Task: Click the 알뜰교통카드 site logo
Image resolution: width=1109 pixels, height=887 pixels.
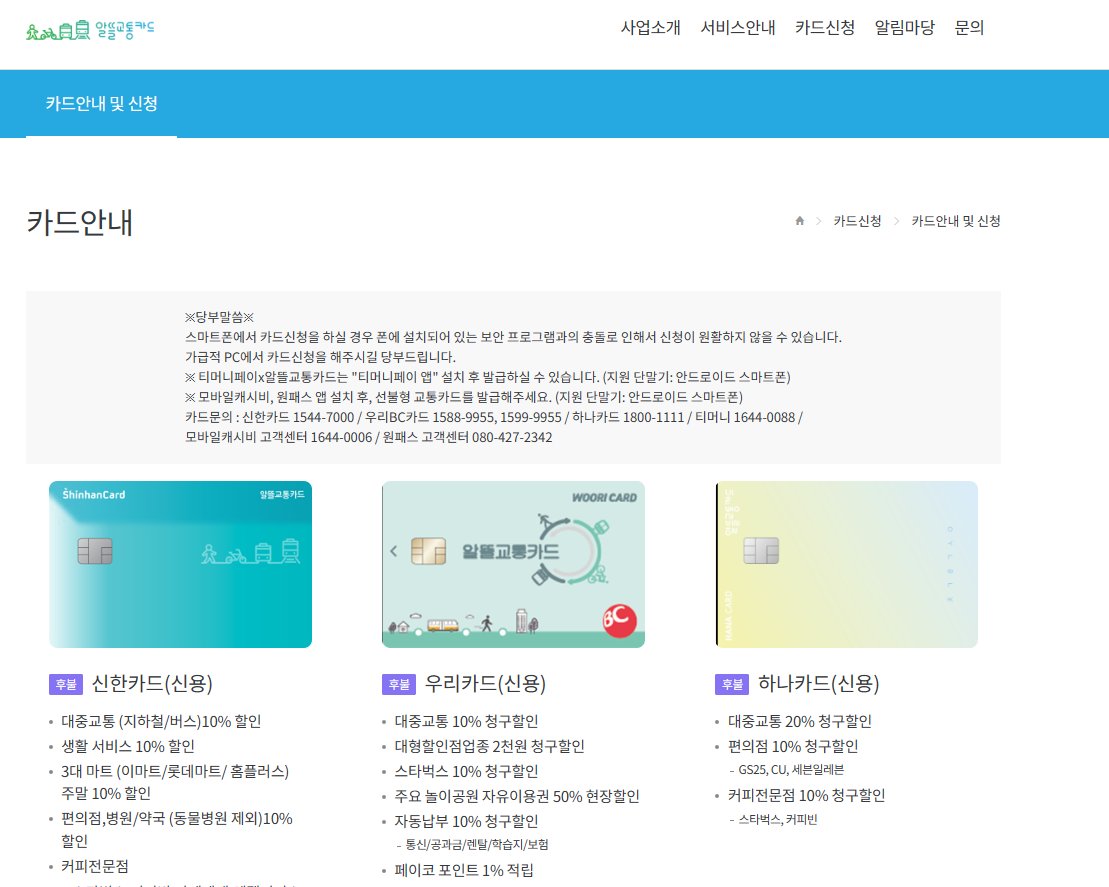Action: pyautogui.click(x=90, y=30)
